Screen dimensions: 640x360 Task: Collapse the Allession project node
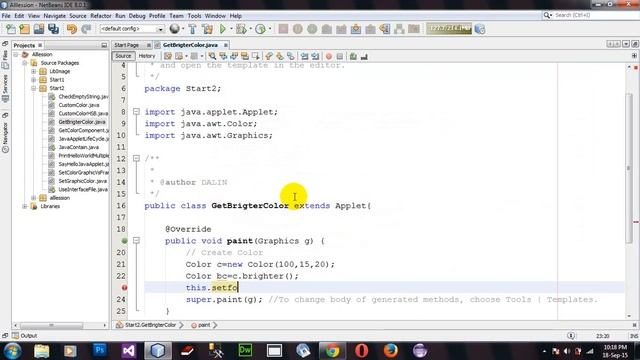tap(16, 54)
